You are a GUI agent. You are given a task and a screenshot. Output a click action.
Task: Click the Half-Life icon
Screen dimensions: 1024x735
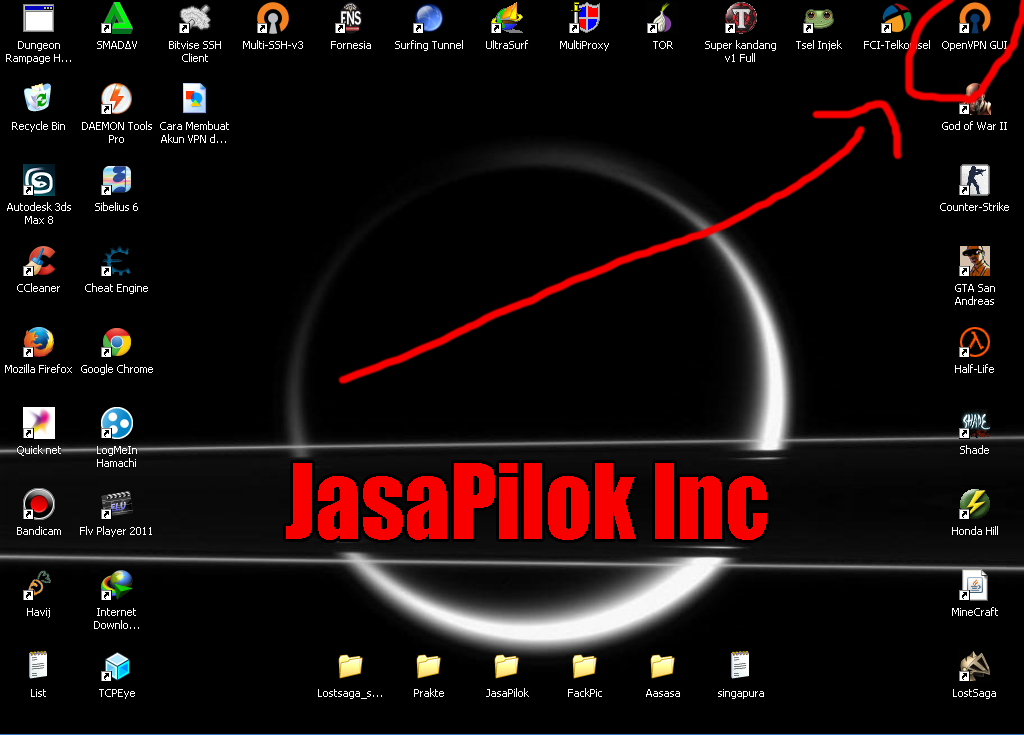pos(974,342)
